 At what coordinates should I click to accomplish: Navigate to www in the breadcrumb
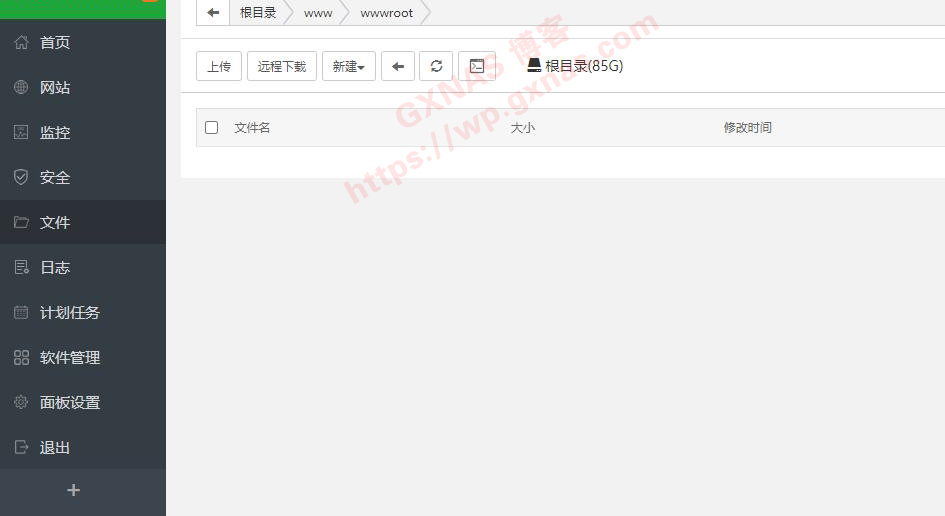[318, 13]
